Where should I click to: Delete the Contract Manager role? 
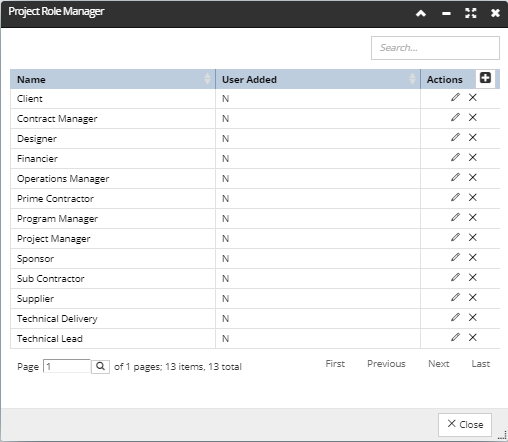point(473,117)
